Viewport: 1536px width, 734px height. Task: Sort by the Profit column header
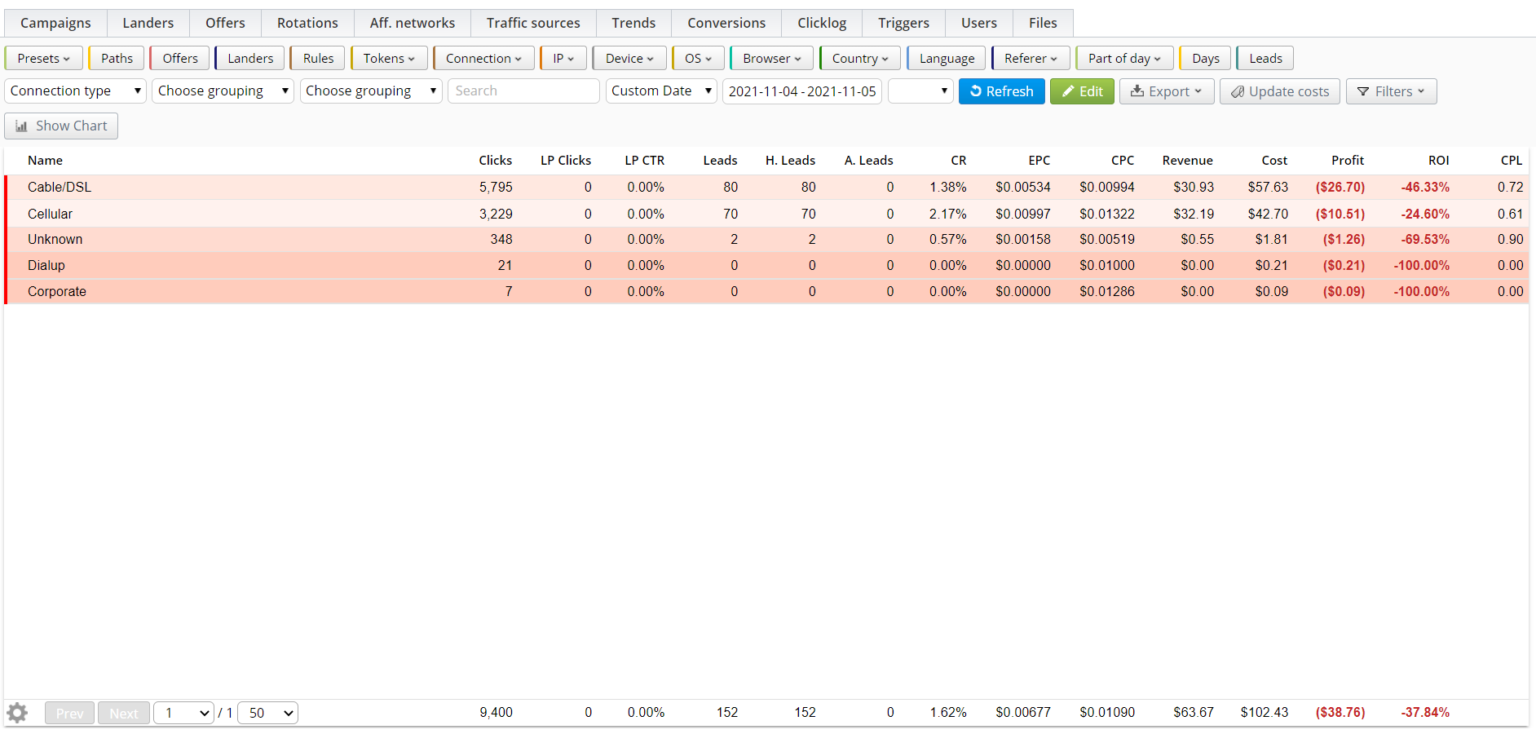click(1347, 160)
